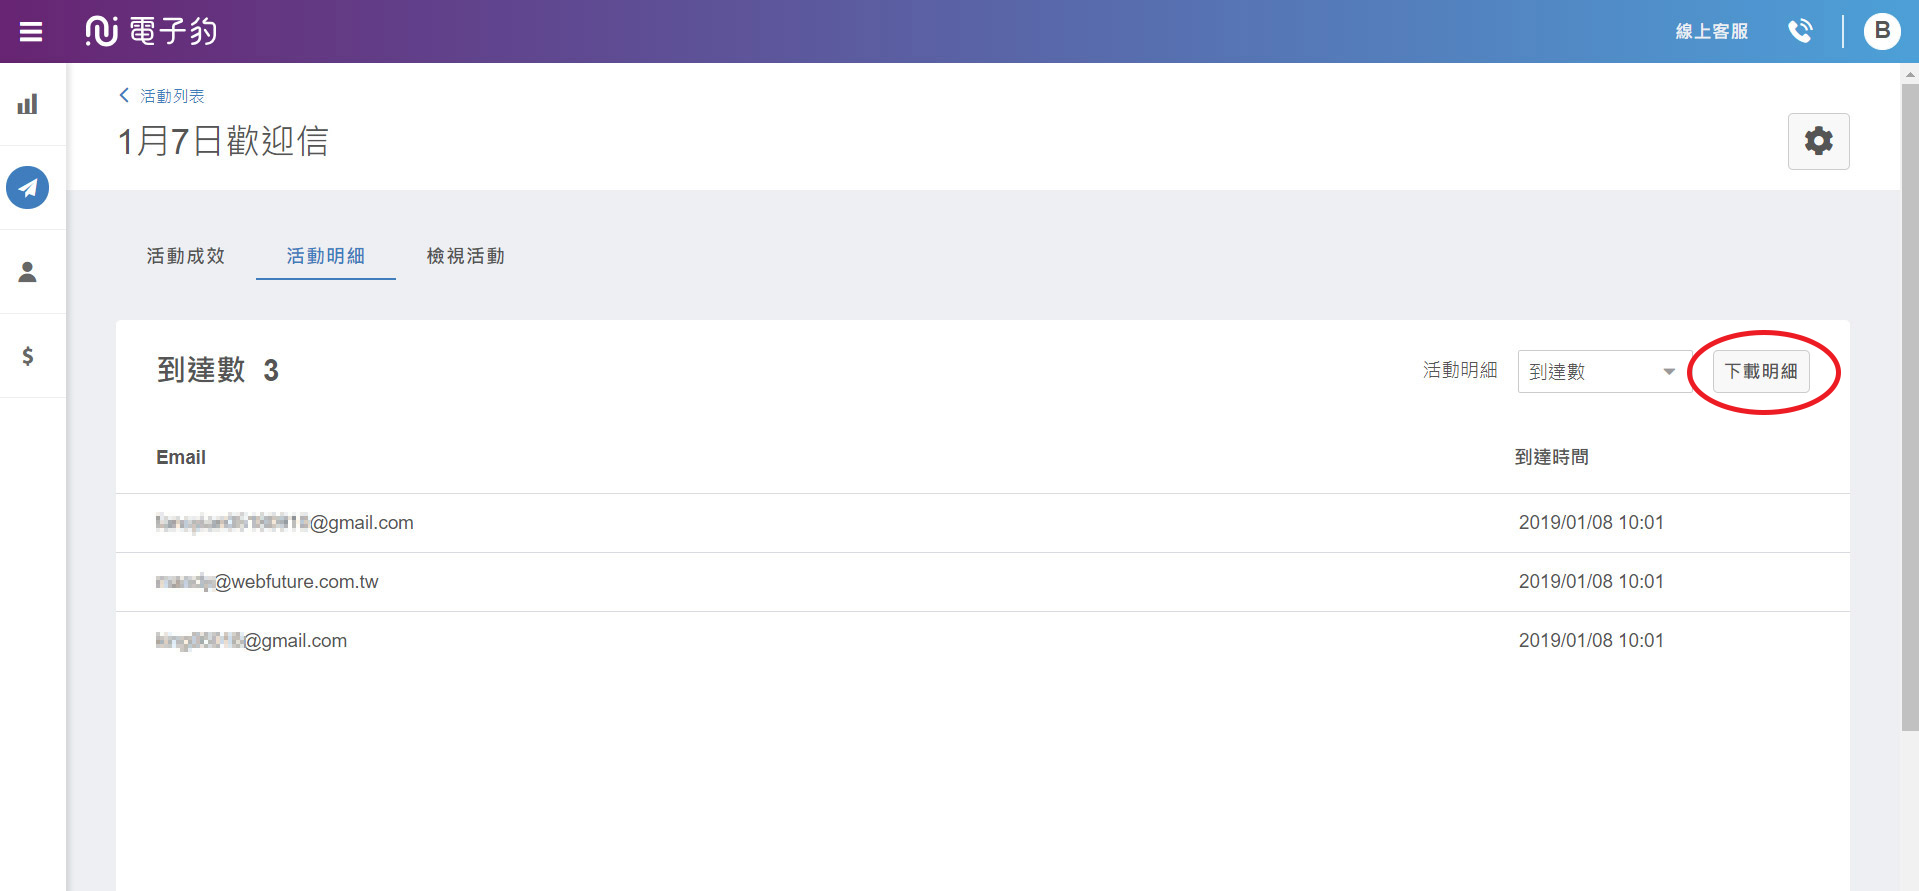Click the 下載明細 button
This screenshot has height=891, width=1919.
tap(1761, 371)
